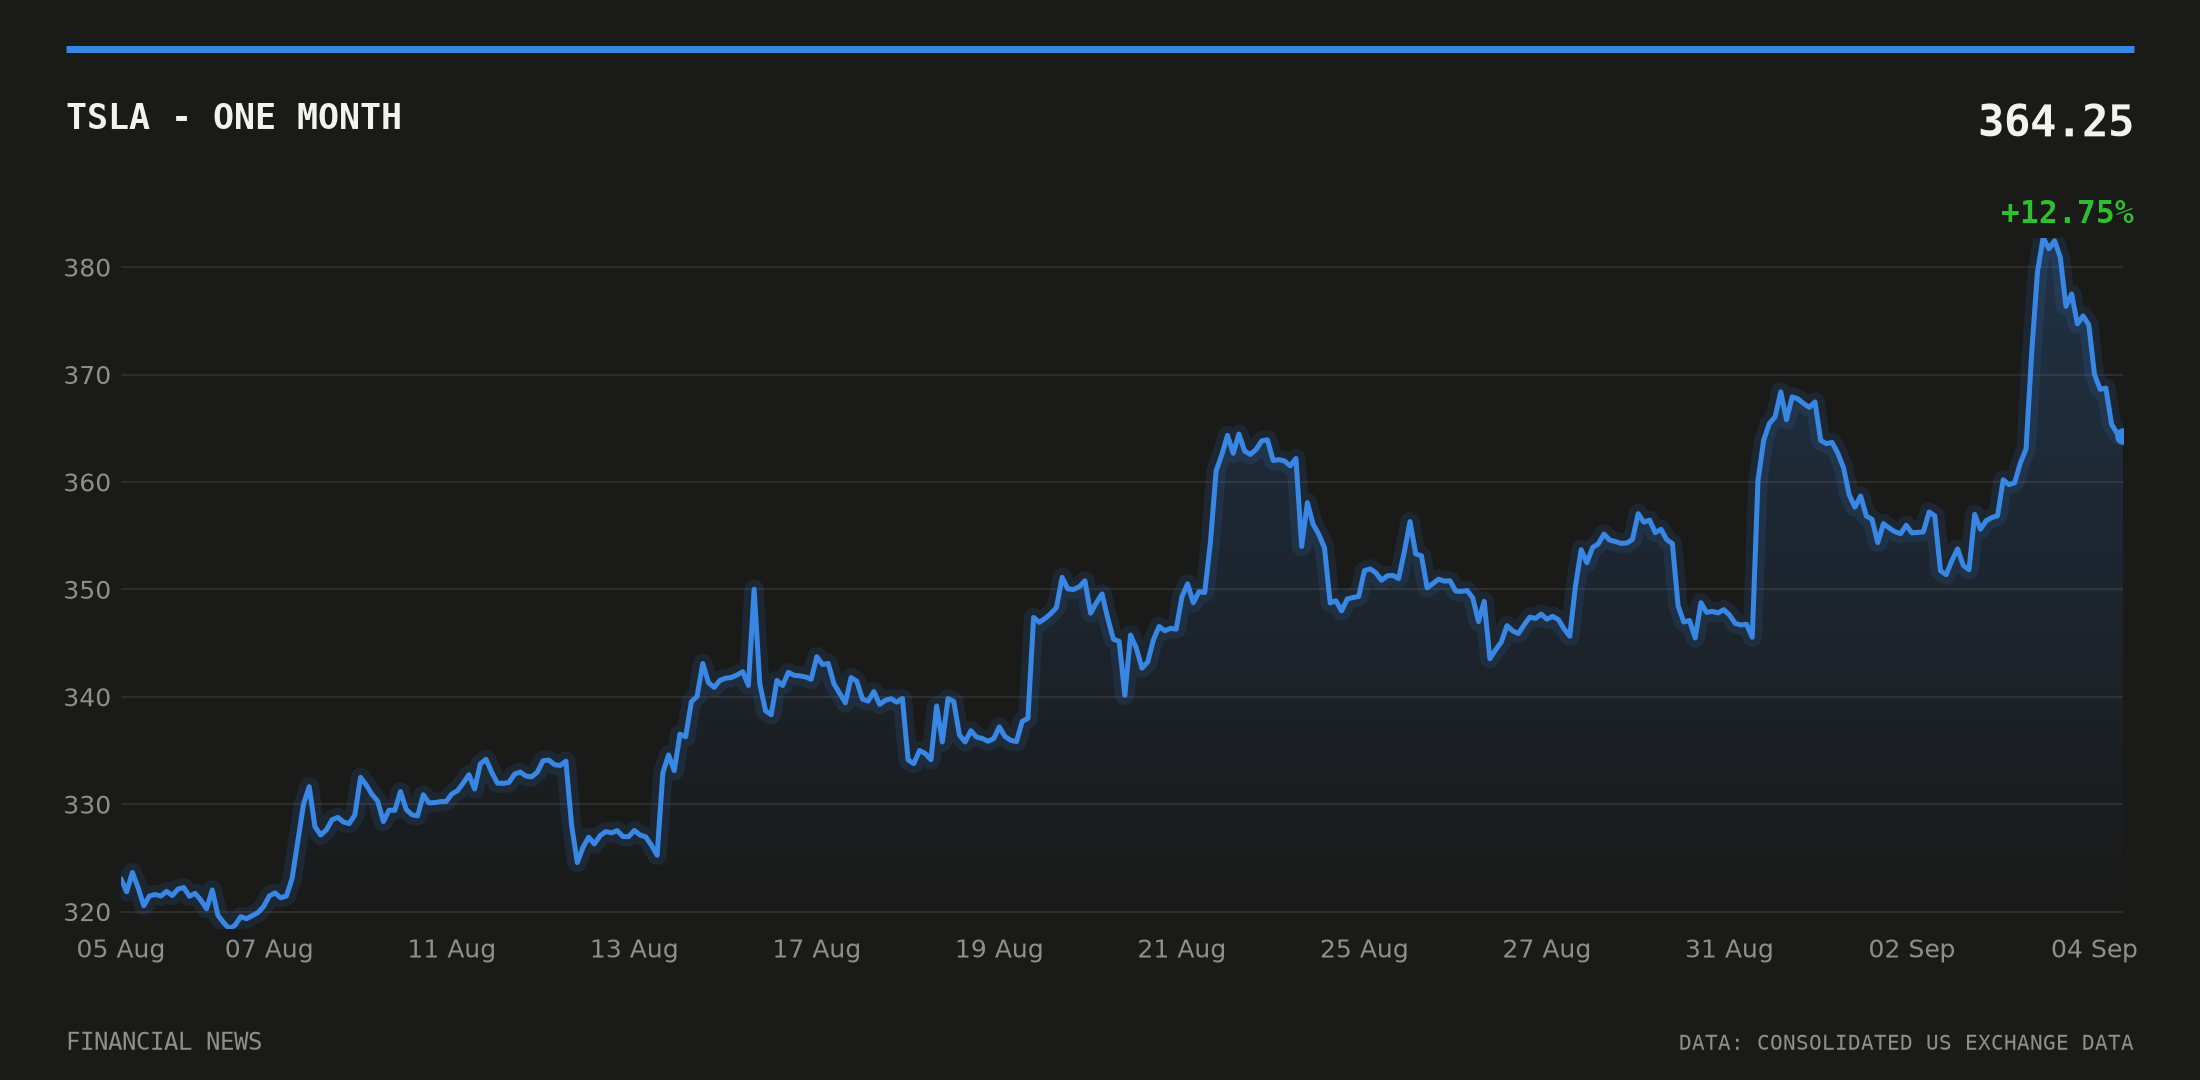The width and height of the screenshot is (2200, 1080).
Task: Click the 25 Aug date label
Action: click(1364, 949)
